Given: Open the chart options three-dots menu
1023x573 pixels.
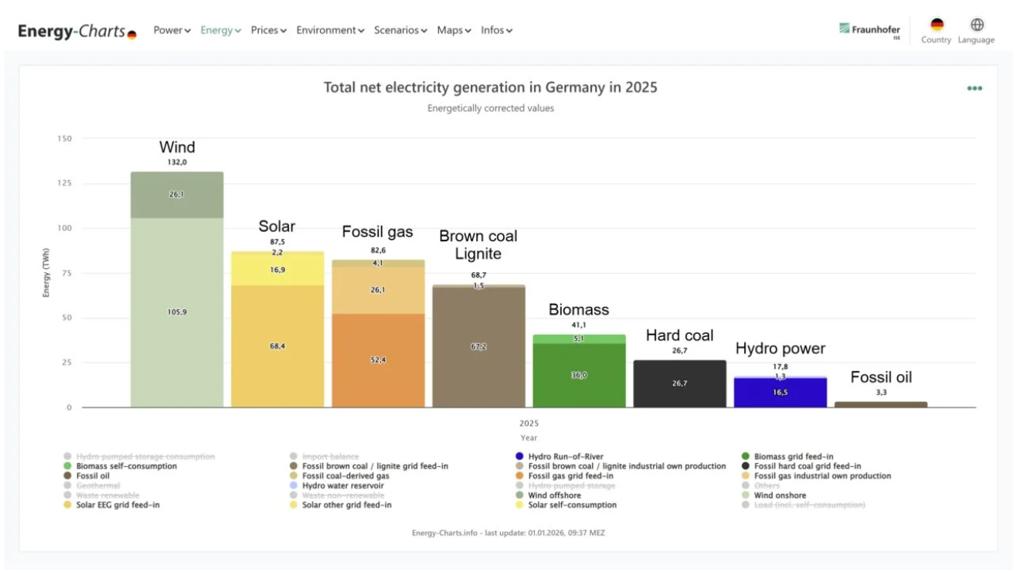Looking at the screenshot, I should [974, 88].
